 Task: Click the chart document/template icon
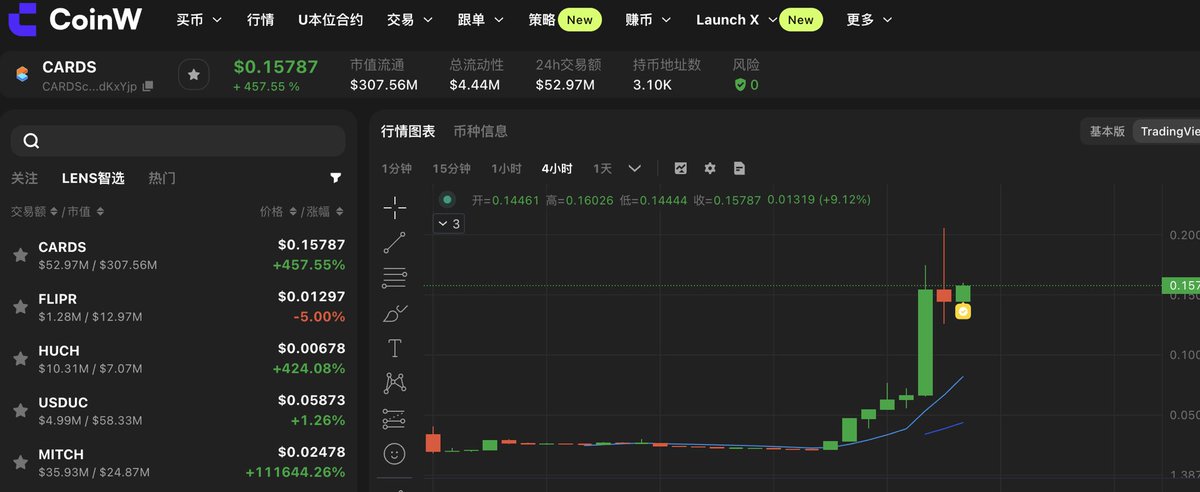pos(739,168)
